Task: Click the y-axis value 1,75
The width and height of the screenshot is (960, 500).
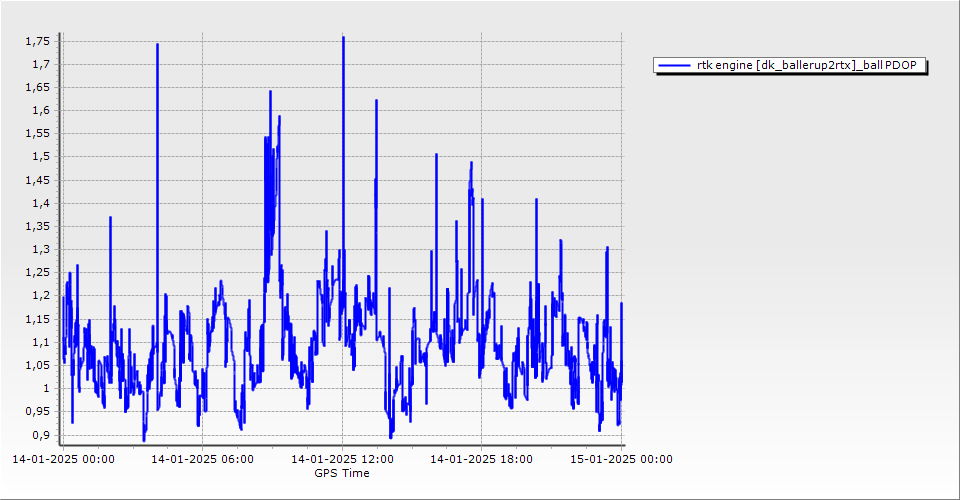Action: tap(37, 41)
